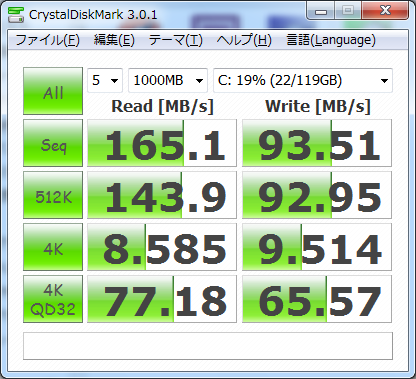Minimize the CrystalDiskMark window
The image size is (416, 379).
click(321, 11)
